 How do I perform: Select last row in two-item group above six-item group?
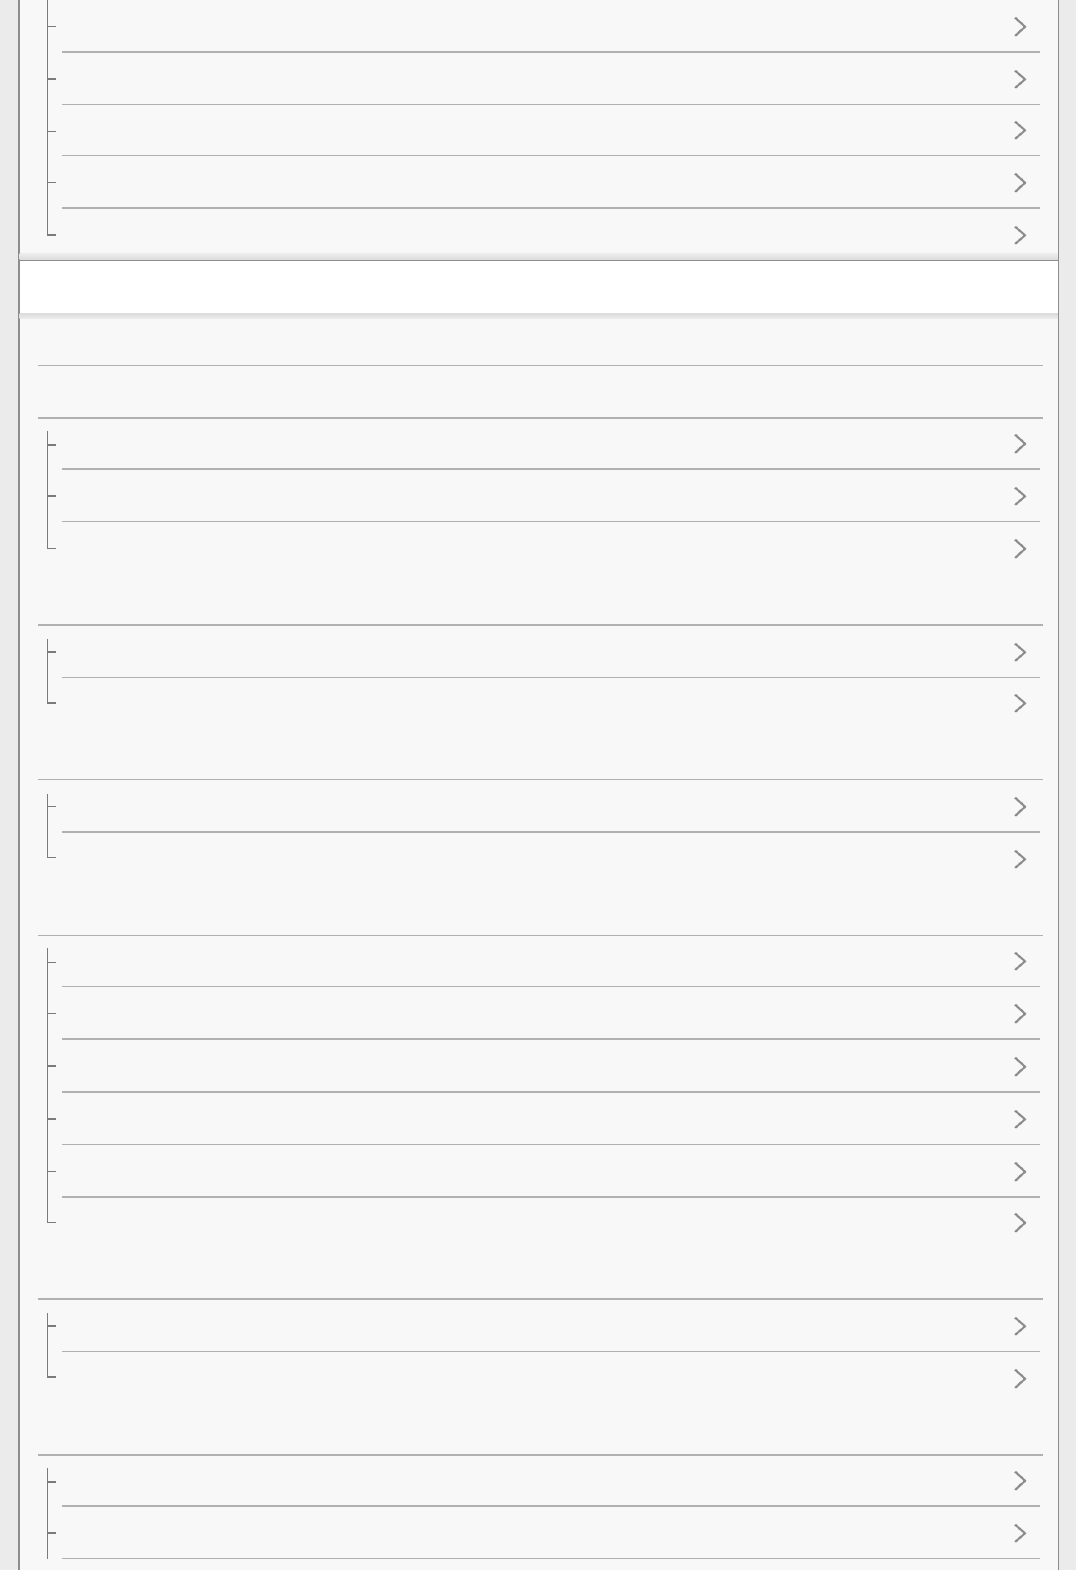540,859
